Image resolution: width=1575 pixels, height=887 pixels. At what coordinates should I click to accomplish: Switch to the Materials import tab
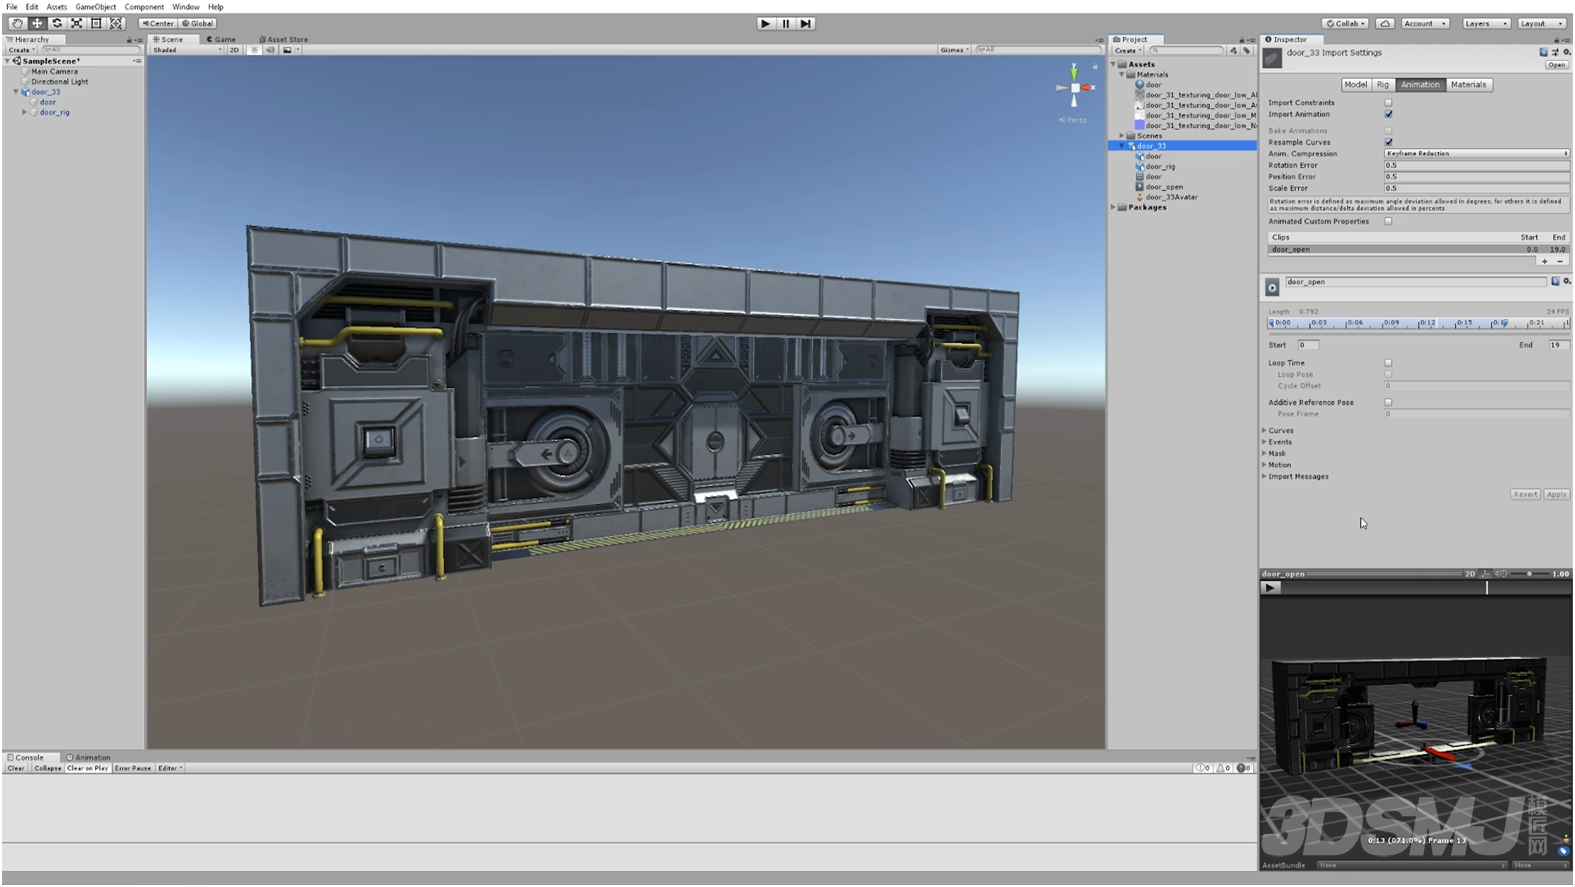pos(1468,85)
